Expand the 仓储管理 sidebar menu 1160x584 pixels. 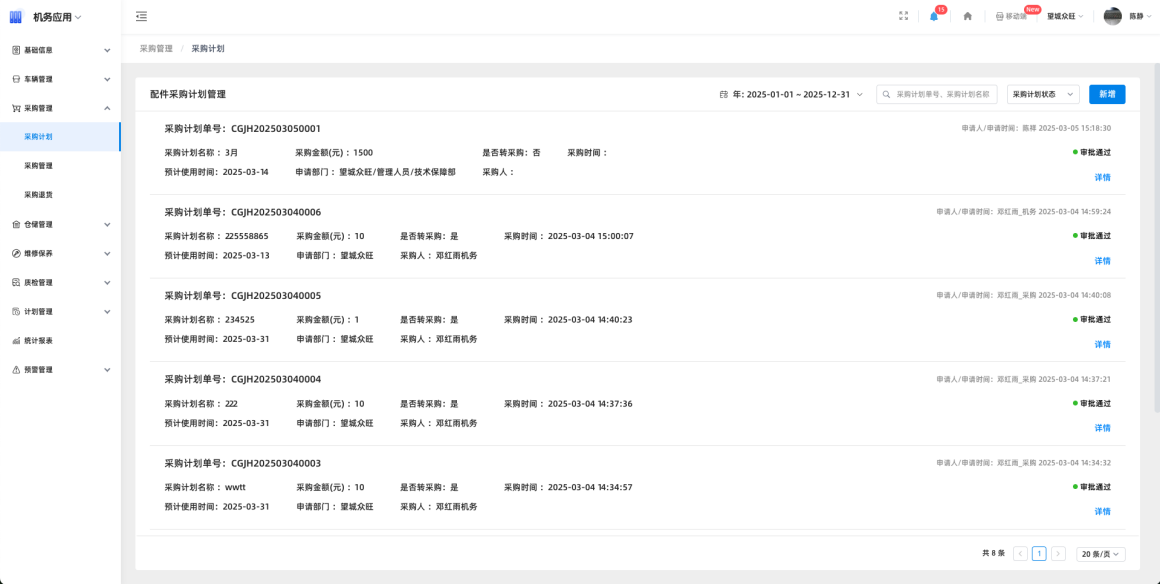pyautogui.click(x=60, y=225)
